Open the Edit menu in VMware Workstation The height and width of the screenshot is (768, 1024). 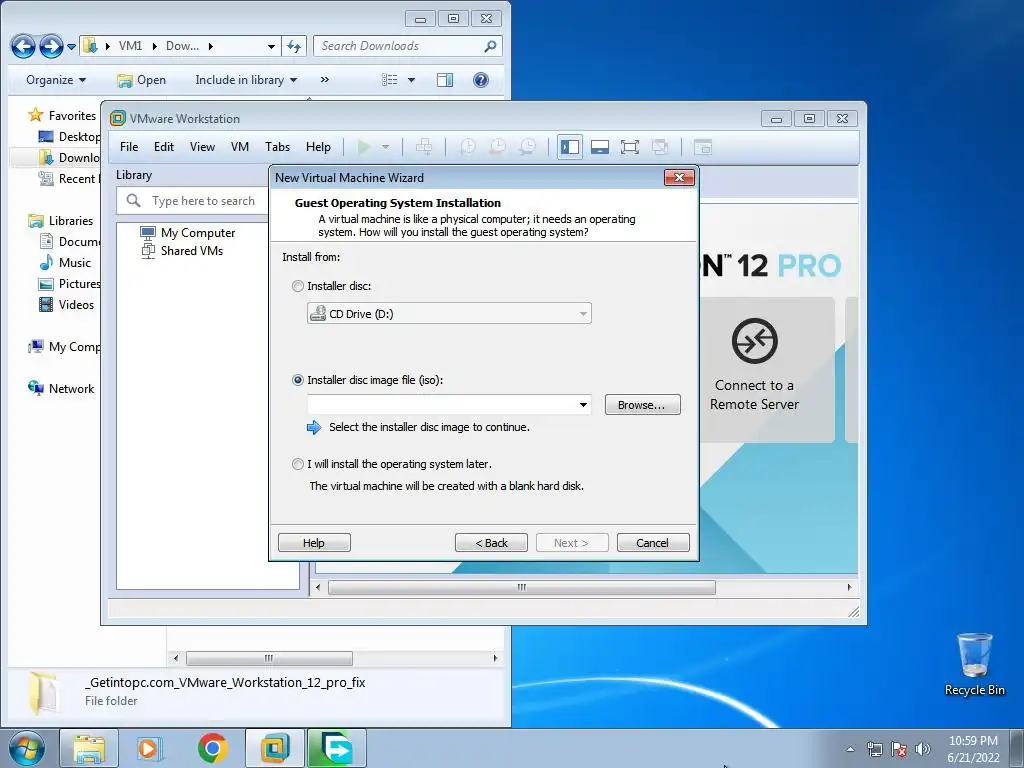164,147
